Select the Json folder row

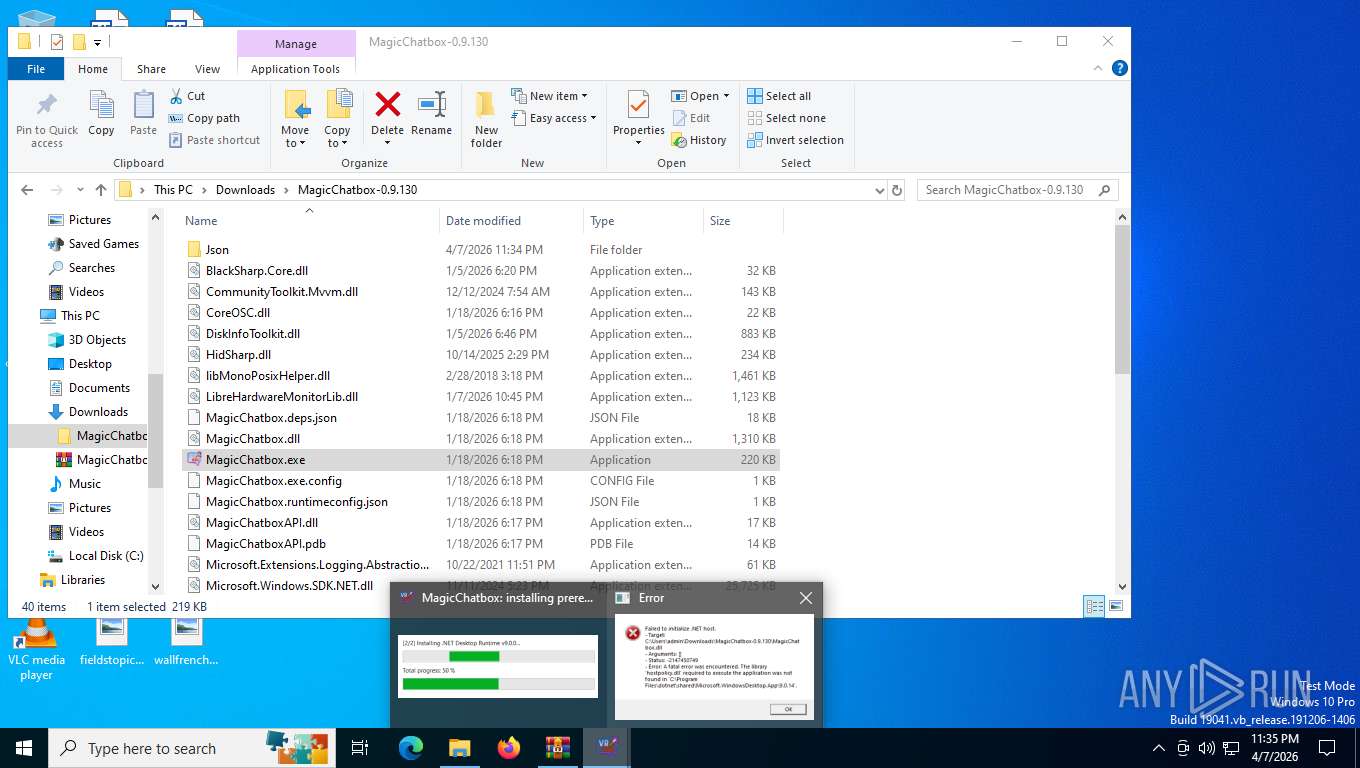click(x=481, y=250)
